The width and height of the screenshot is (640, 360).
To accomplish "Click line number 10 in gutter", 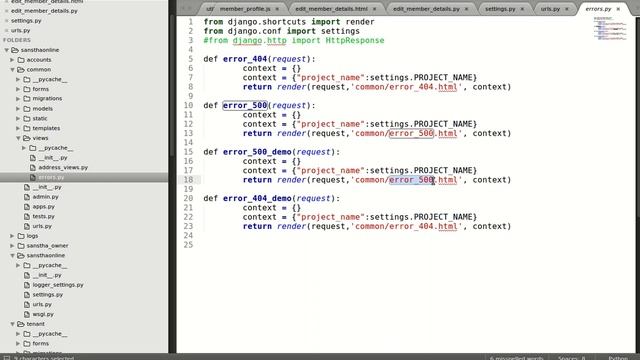I will (188, 105).
